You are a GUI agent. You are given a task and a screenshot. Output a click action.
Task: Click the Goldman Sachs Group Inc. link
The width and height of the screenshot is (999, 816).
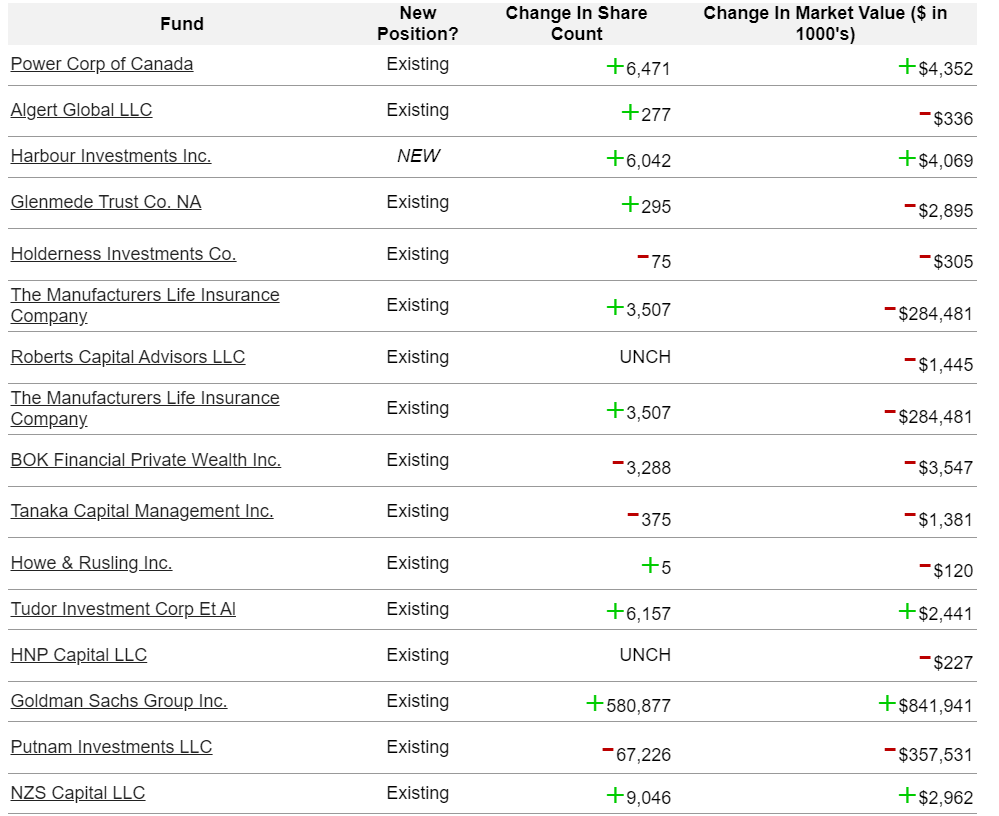point(119,701)
